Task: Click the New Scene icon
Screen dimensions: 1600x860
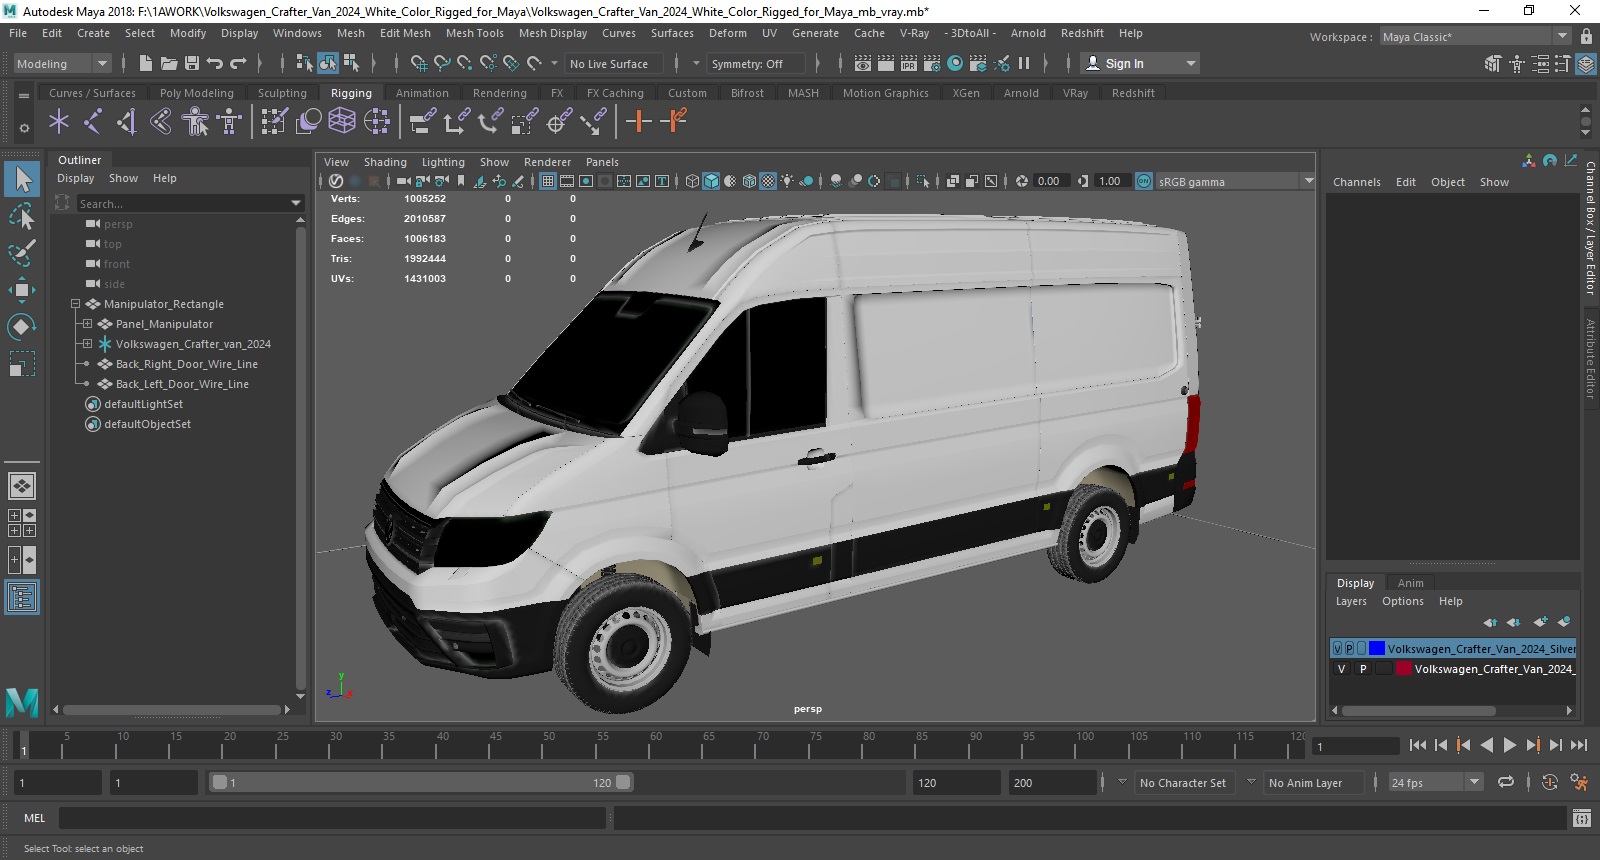Action: coord(146,63)
